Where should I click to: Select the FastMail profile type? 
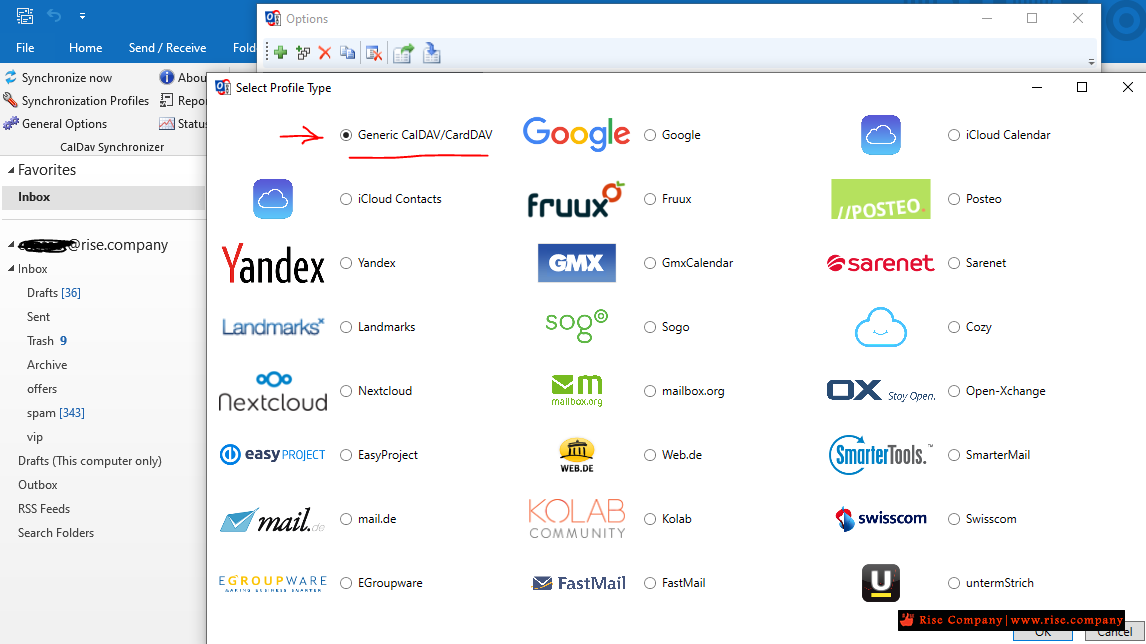[x=650, y=583]
